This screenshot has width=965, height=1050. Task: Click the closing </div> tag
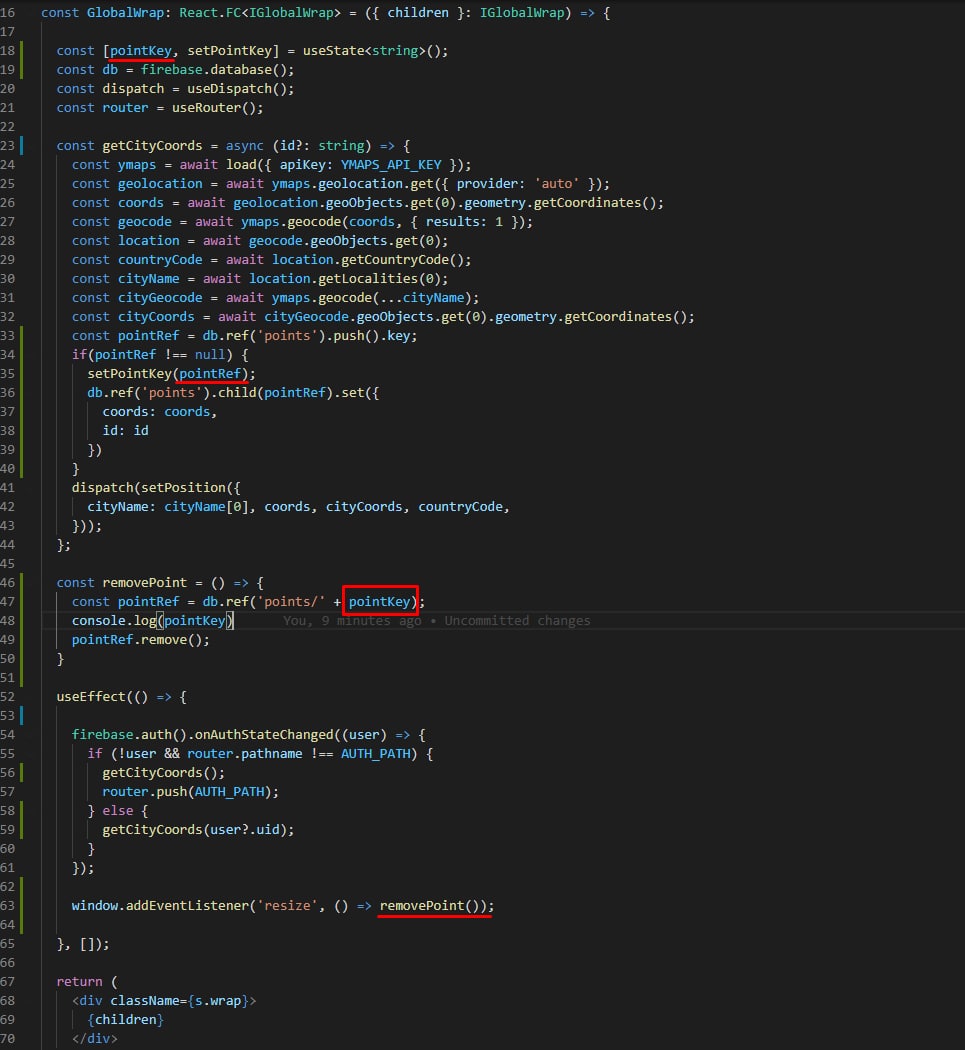pos(94,1039)
